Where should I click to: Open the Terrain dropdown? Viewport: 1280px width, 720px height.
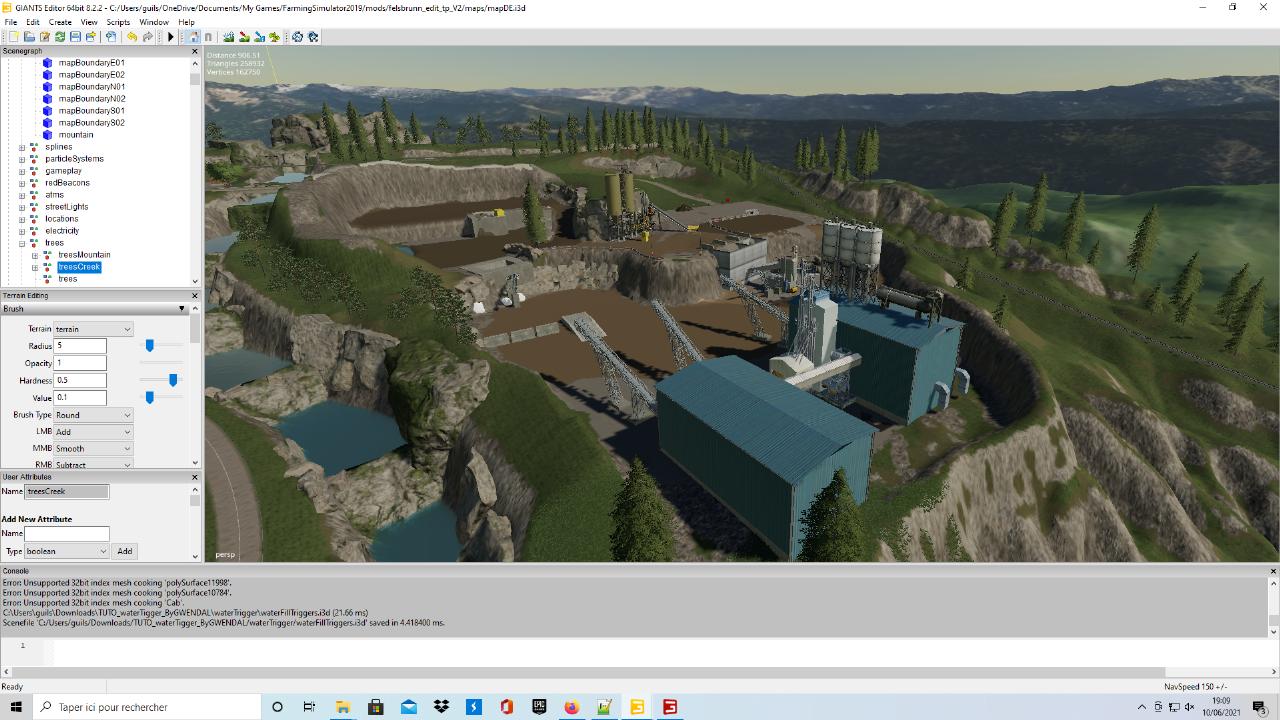tap(93, 329)
